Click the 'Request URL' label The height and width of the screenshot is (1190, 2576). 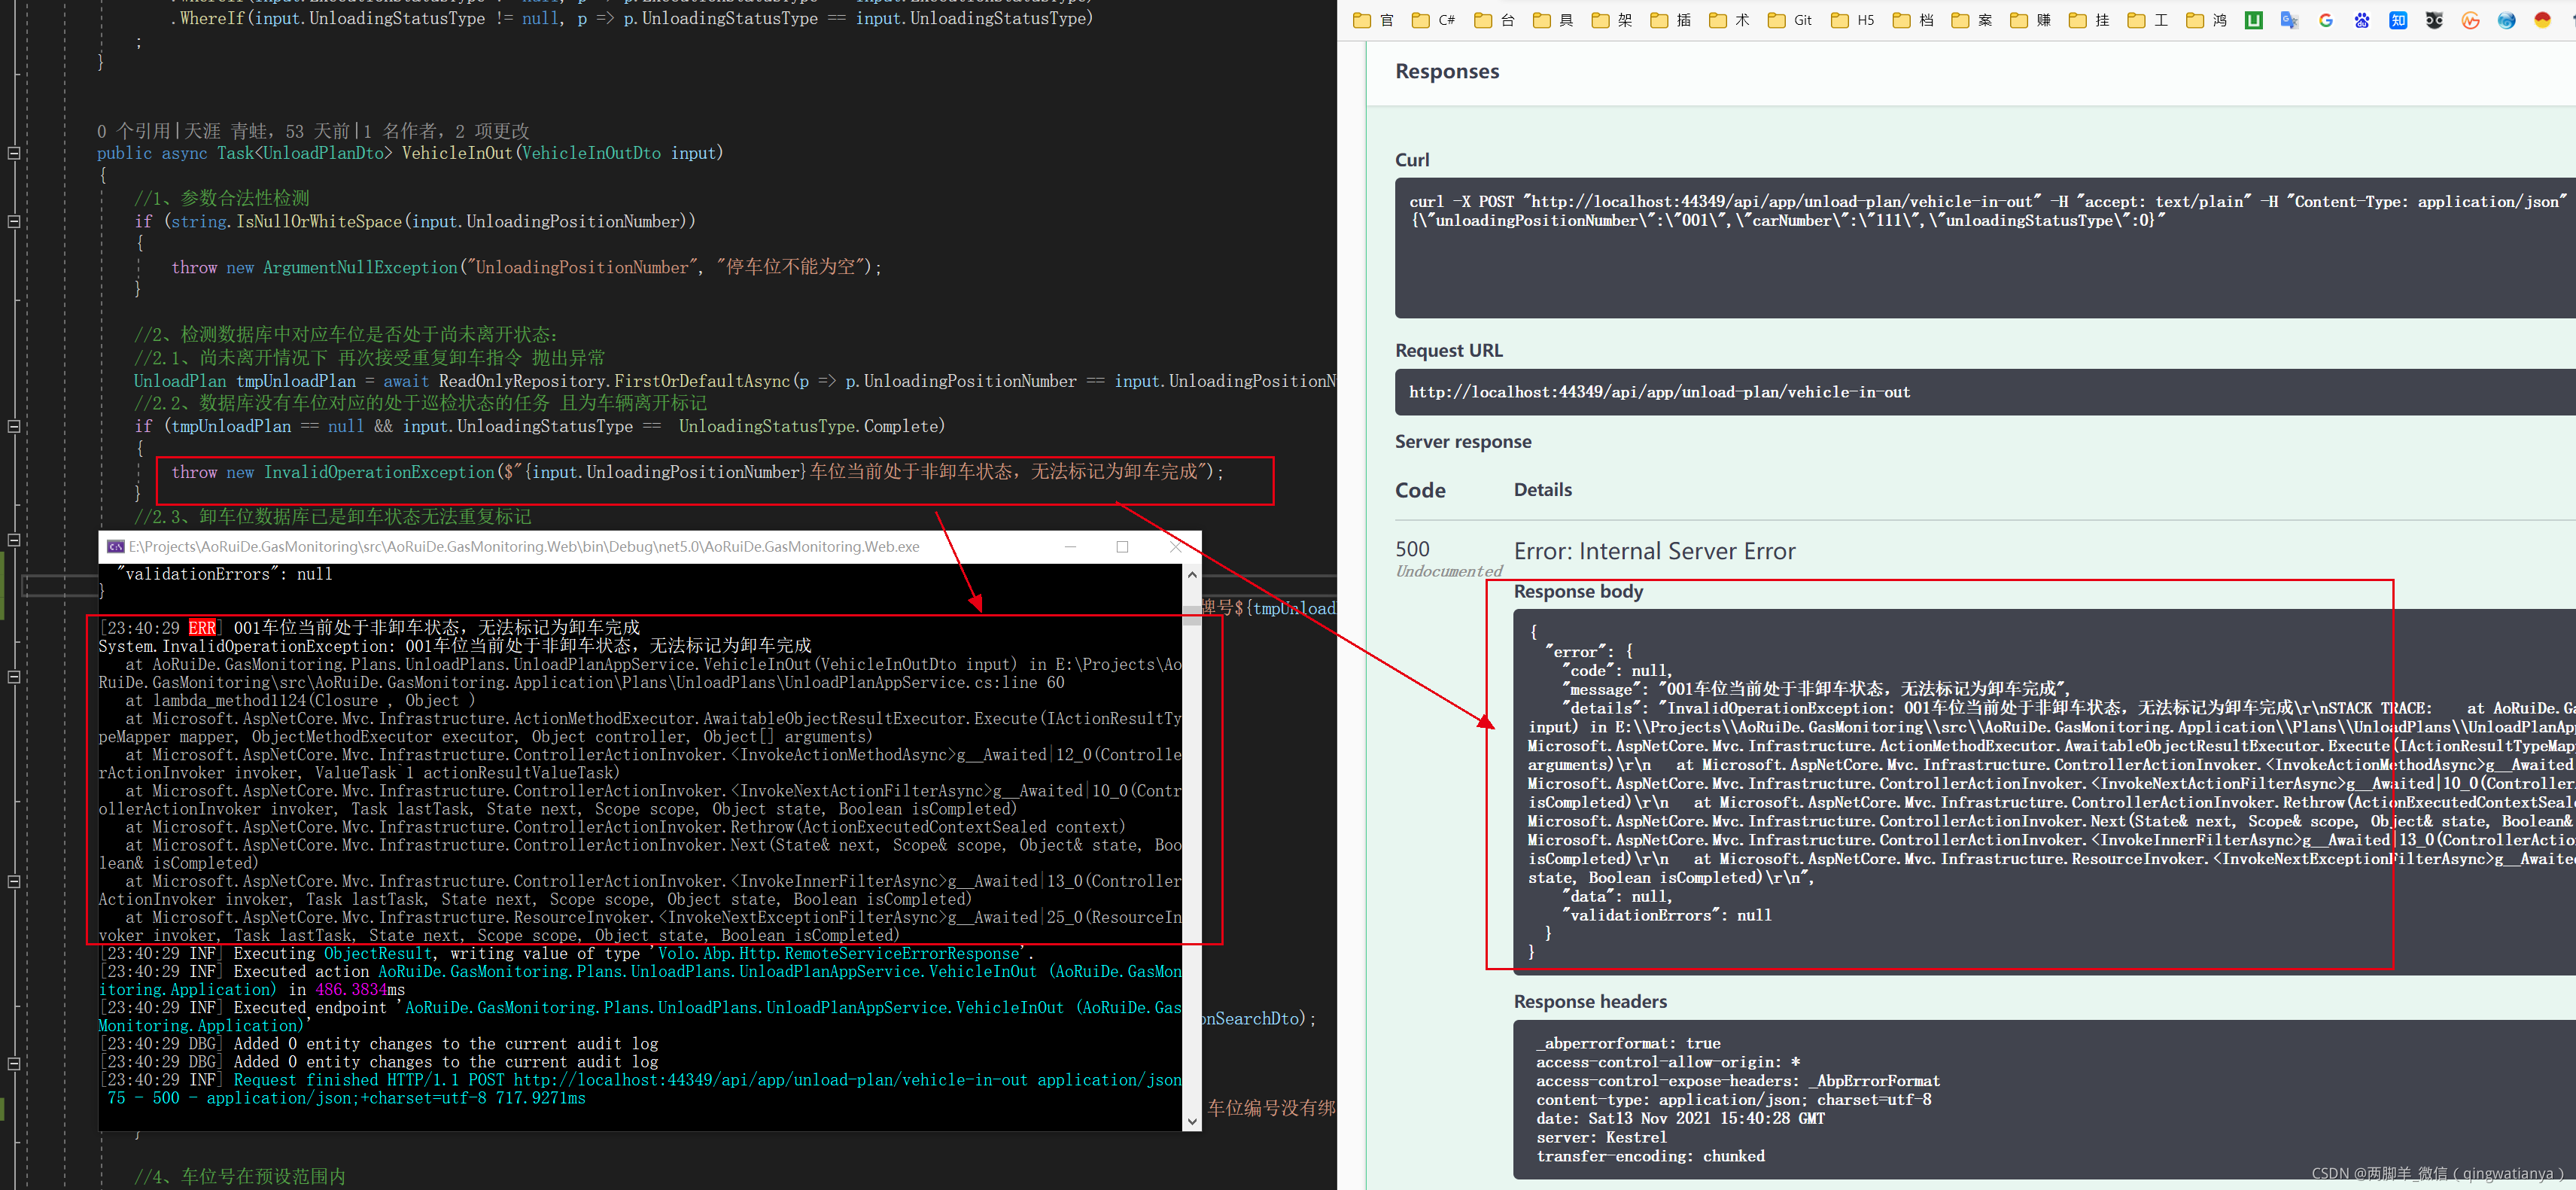[1449, 351]
